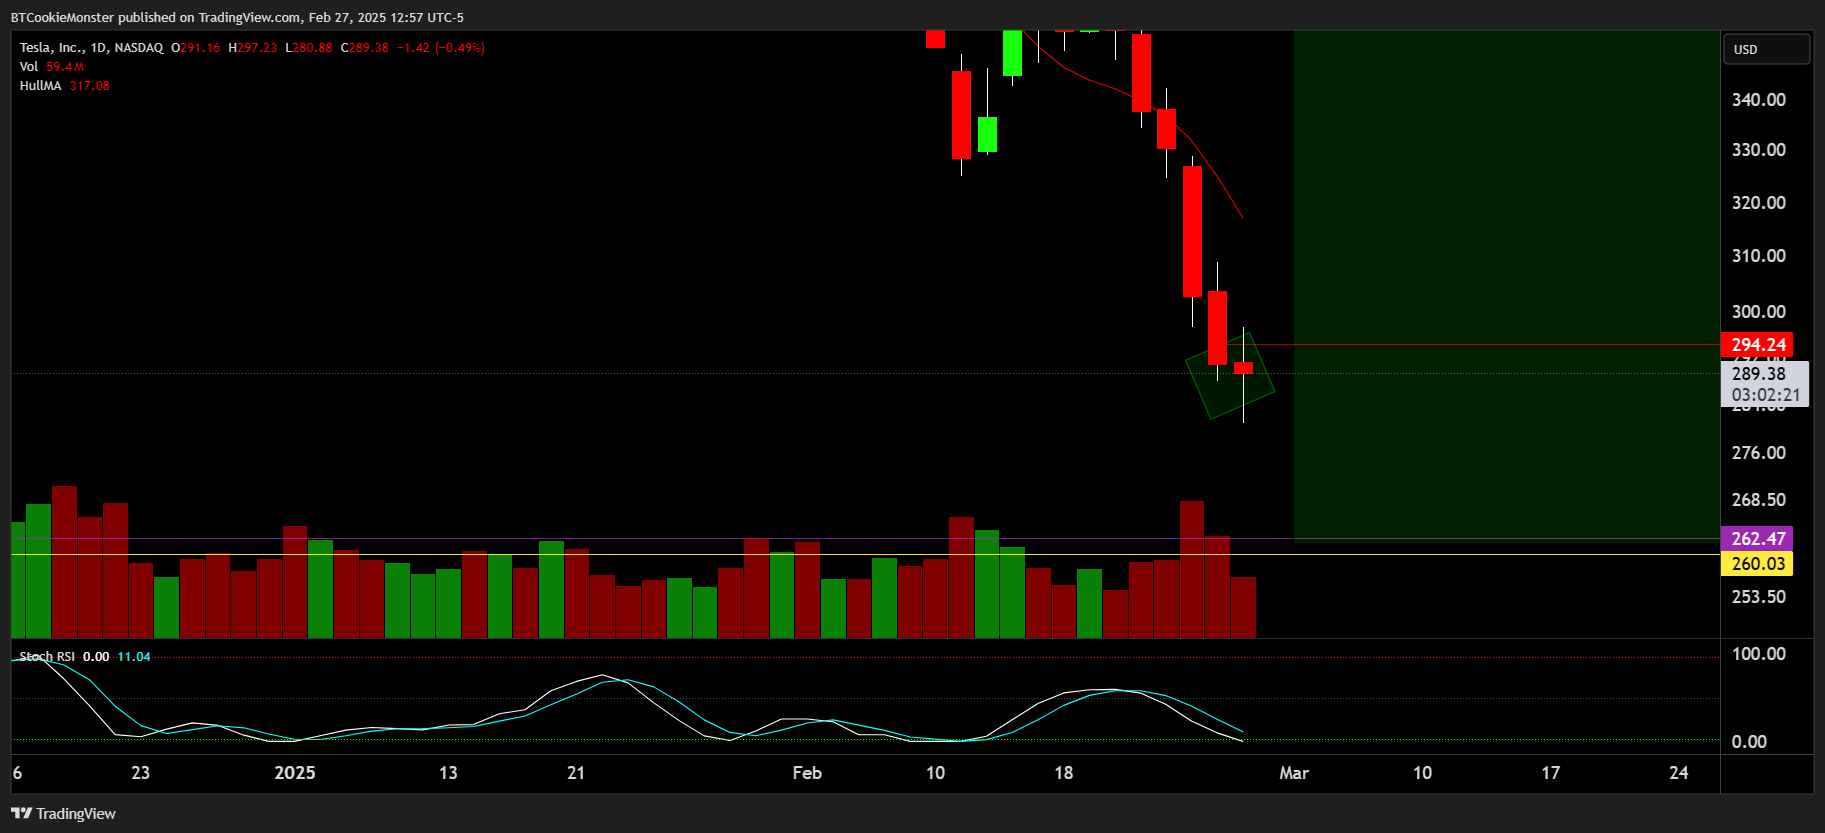This screenshot has height=833, width=1825.
Task: Select the Tesla, Inc. symbol legend title
Action: click(91, 47)
